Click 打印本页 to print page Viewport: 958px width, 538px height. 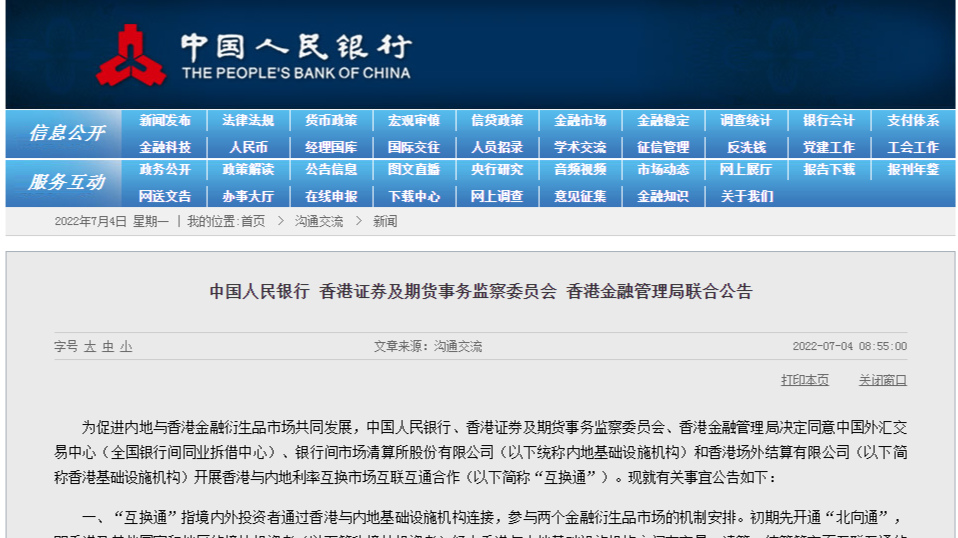coord(805,380)
